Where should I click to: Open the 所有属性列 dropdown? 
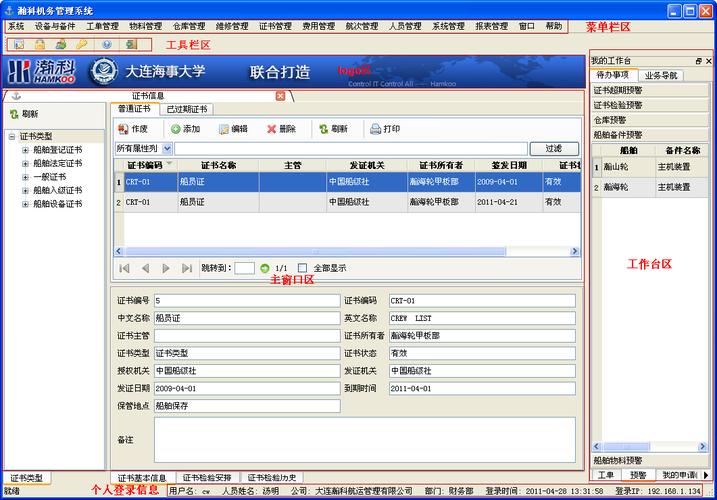pyautogui.click(x=167, y=148)
